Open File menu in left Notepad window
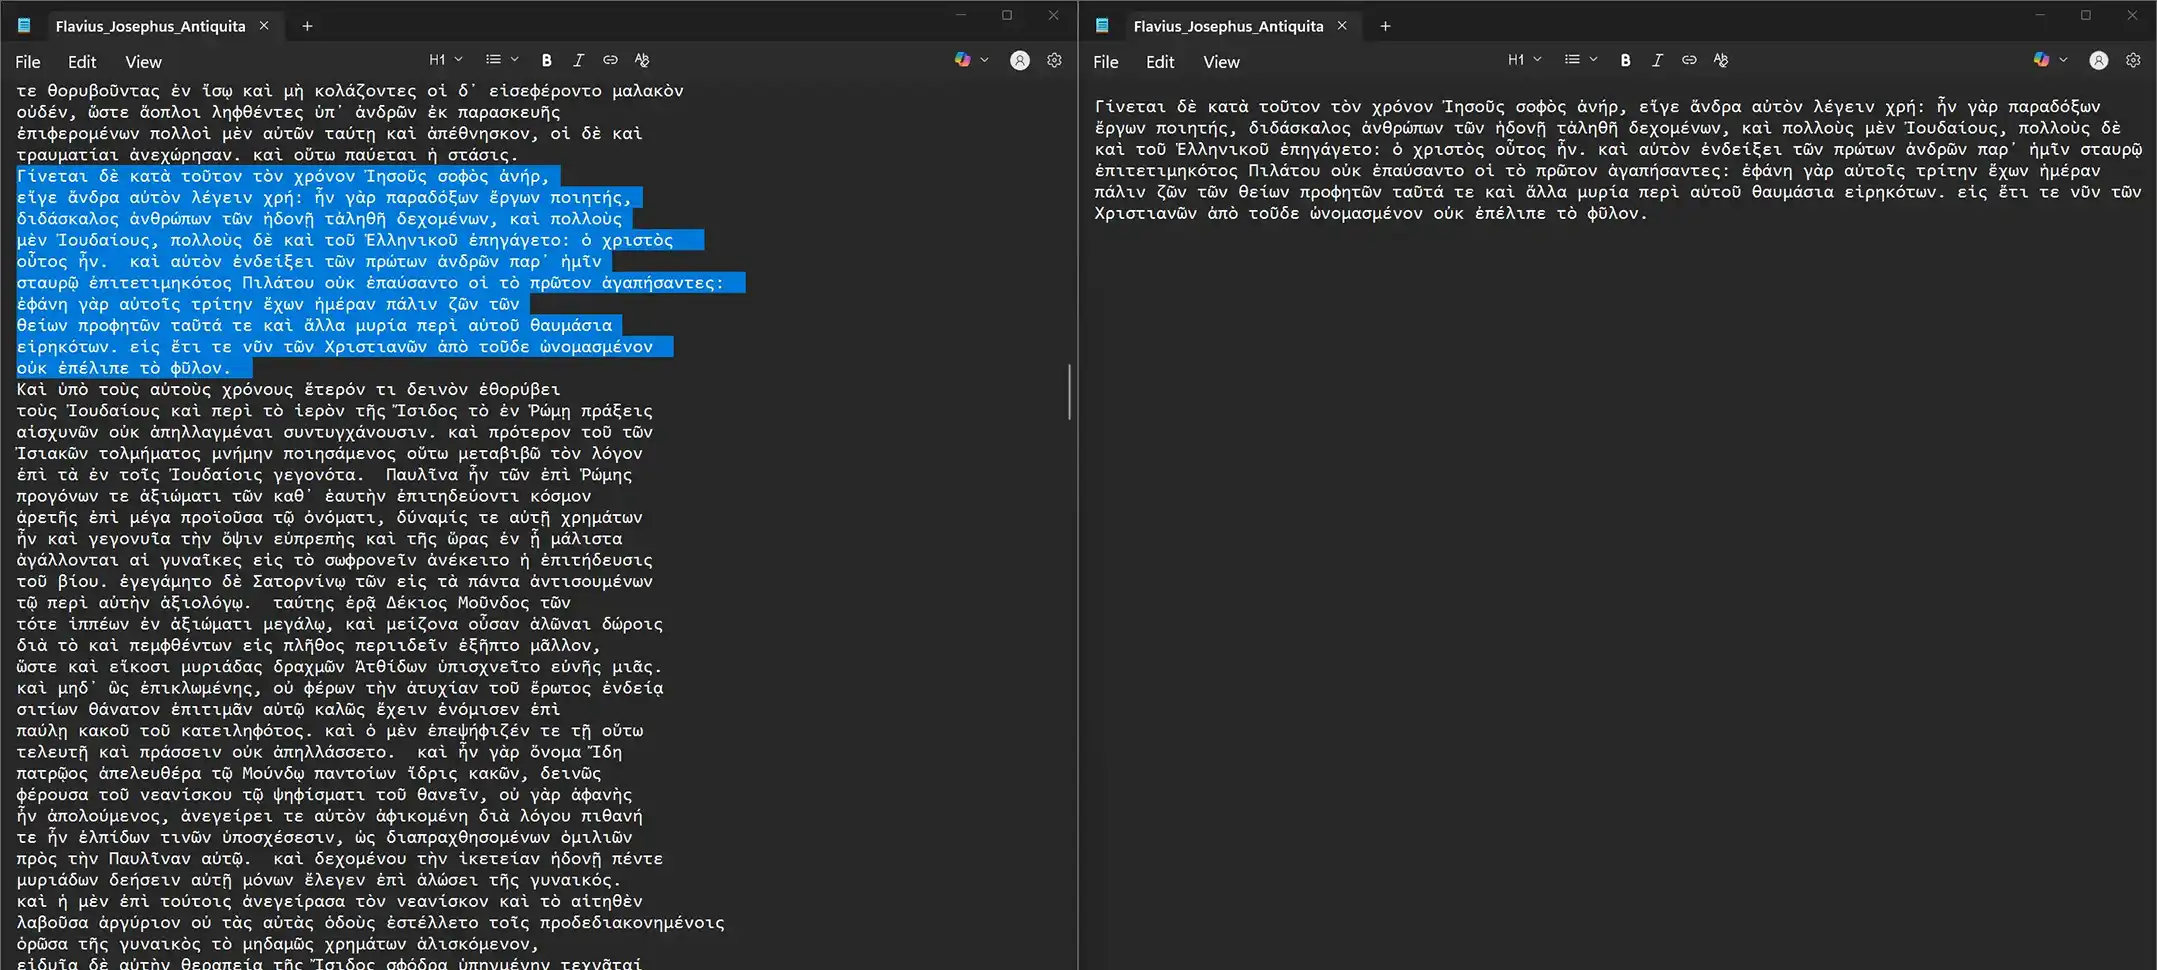Image resolution: width=2157 pixels, height=970 pixels. click(28, 62)
